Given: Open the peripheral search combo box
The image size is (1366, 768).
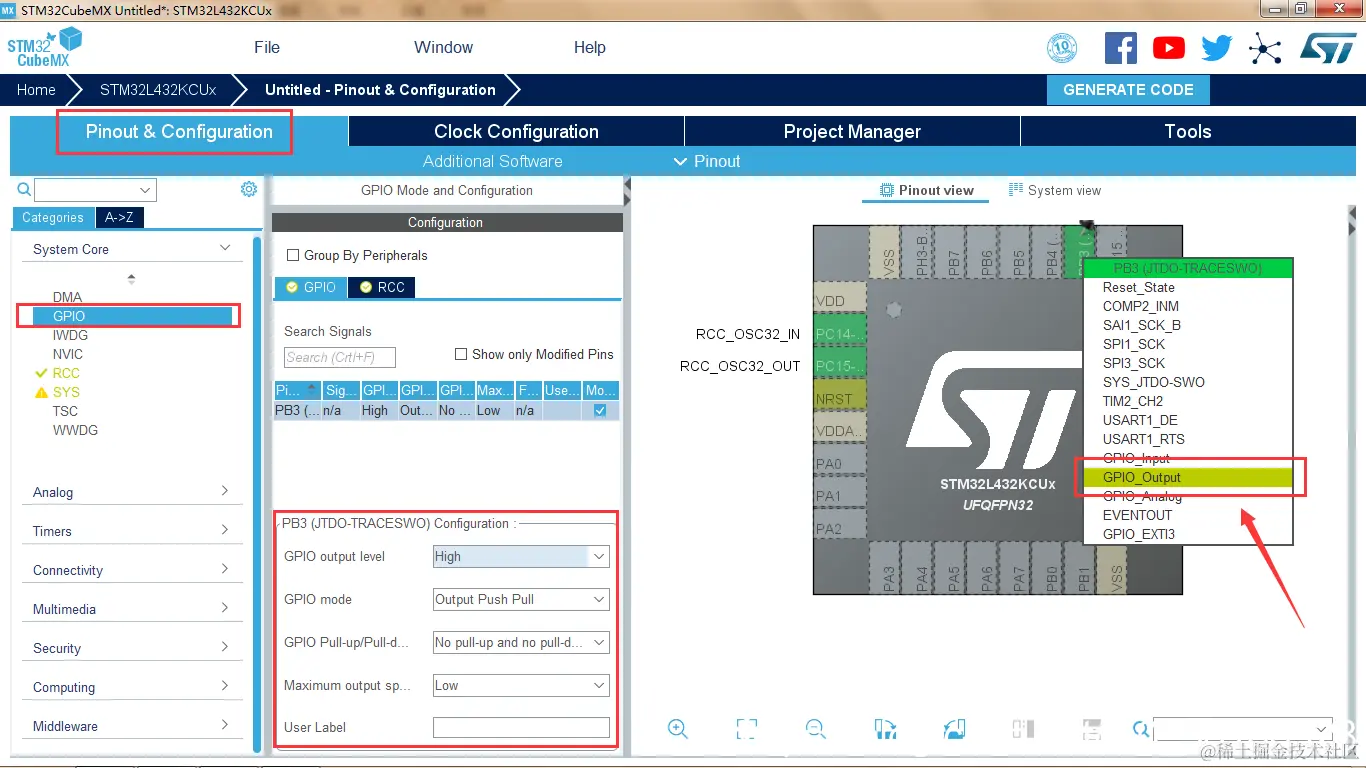Looking at the screenshot, I should point(96,190).
